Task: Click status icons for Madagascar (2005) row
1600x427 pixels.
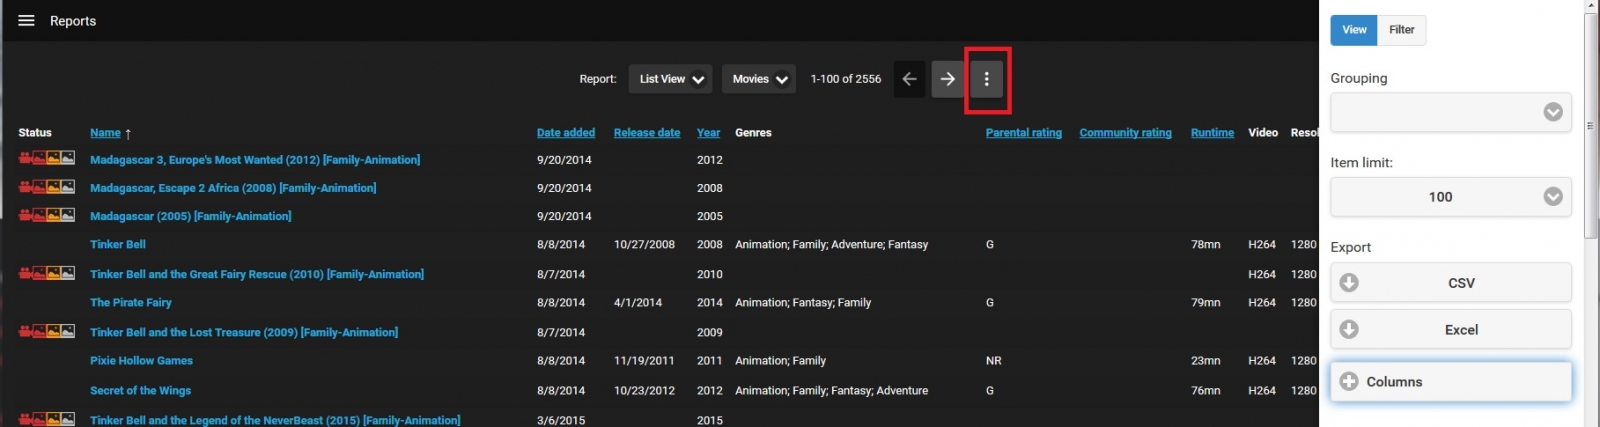Action: point(46,215)
